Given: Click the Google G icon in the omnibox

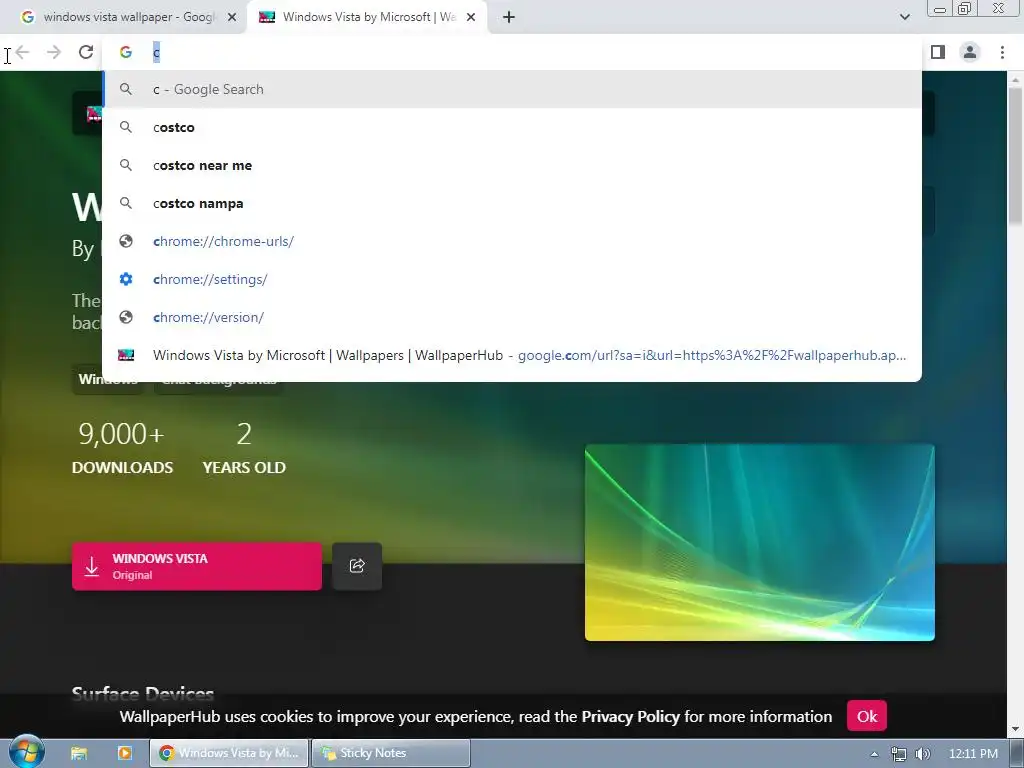Looking at the screenshot, I should tap(125, 52).
